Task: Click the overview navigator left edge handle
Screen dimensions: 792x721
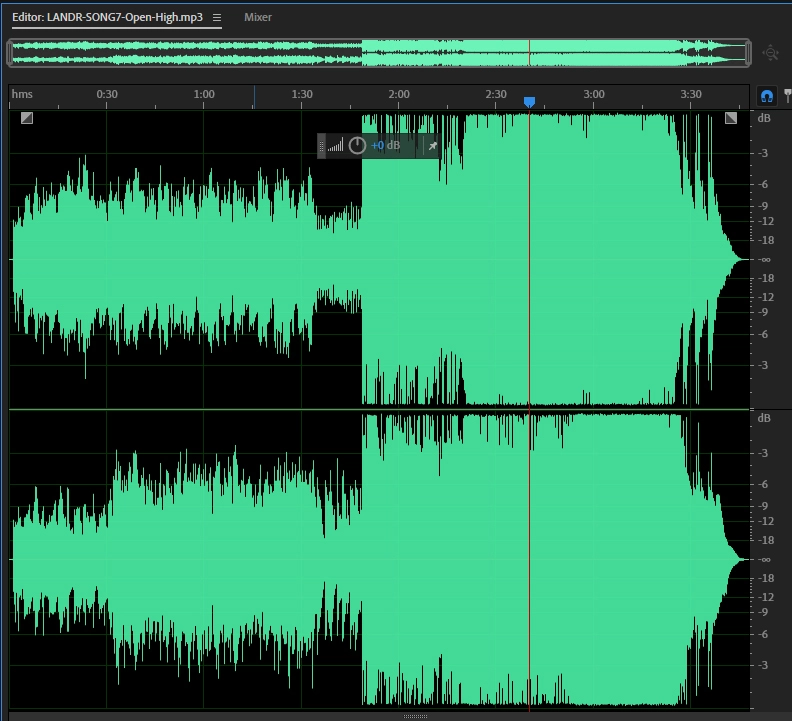Action: point(10,53)
